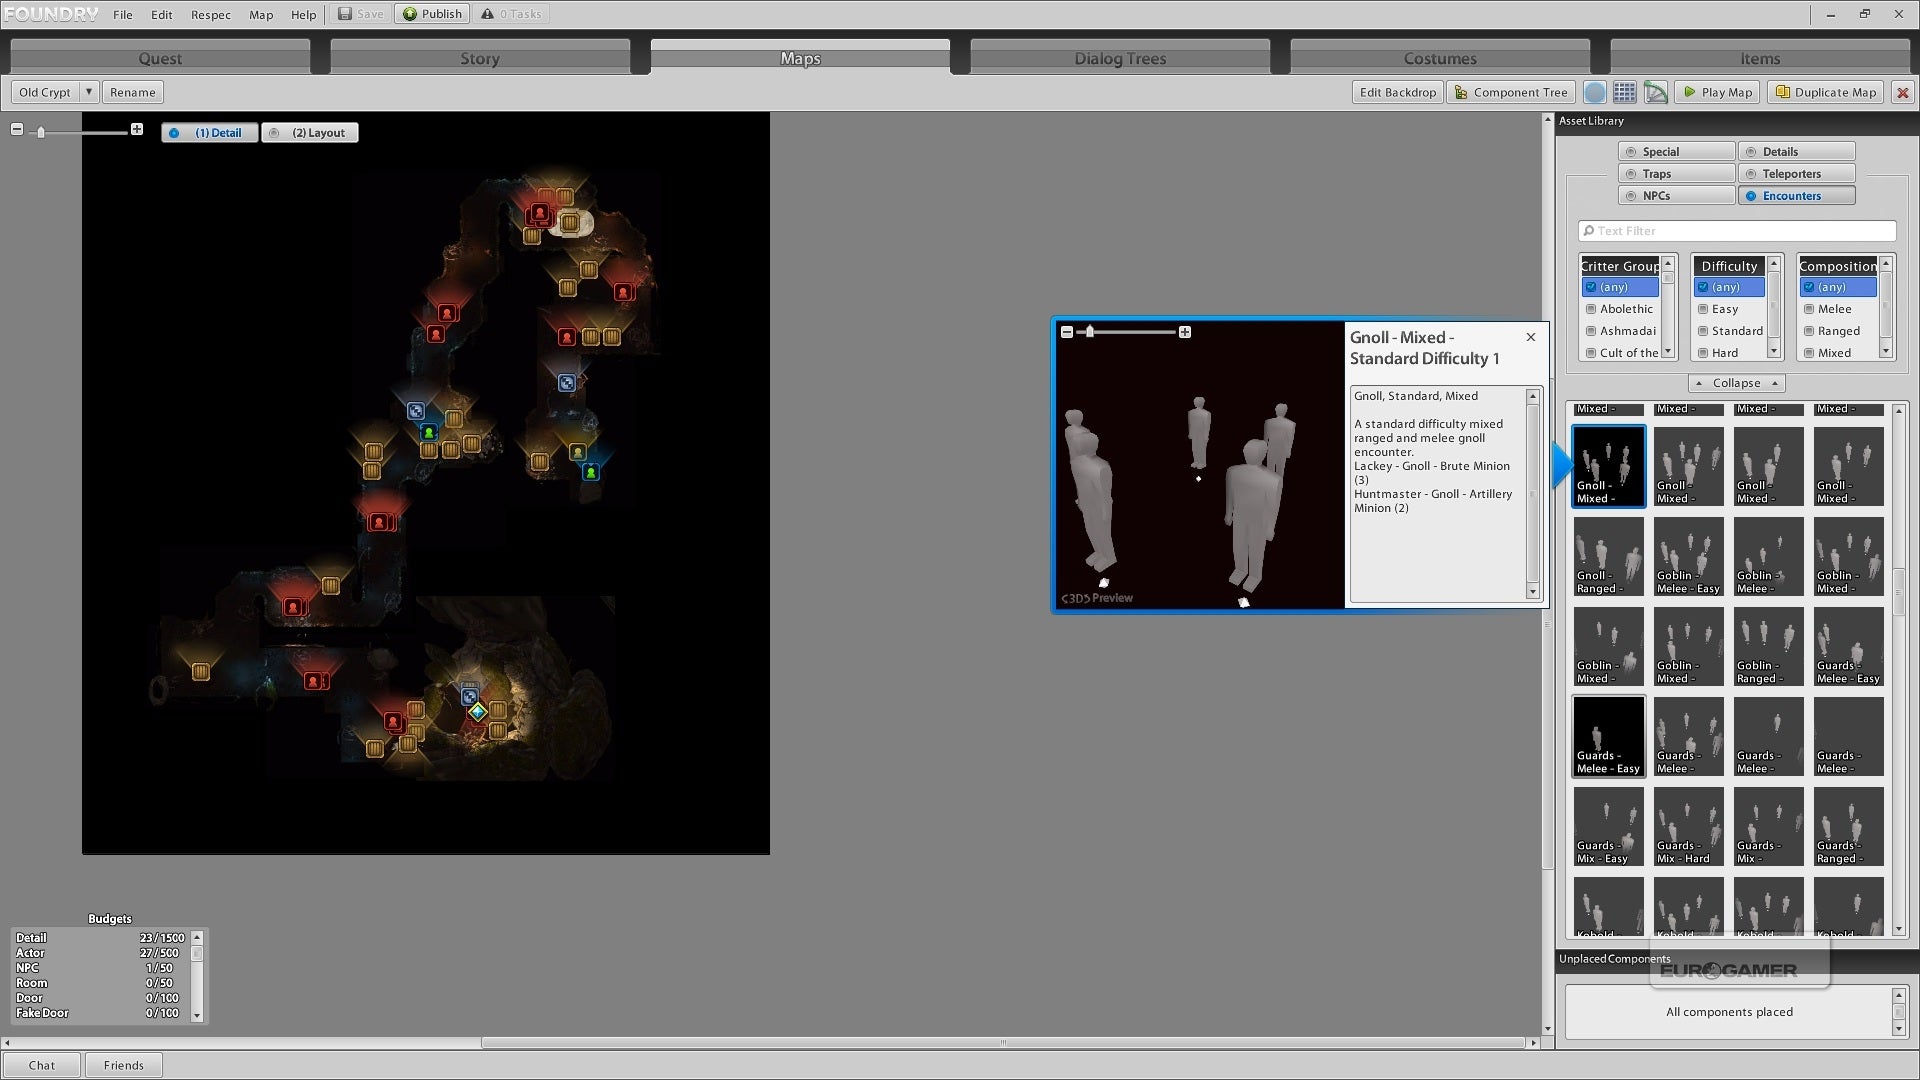
Task: Open the 0 Tasks warning indicator
Action: pyautogui.click(x=510, y=14)
